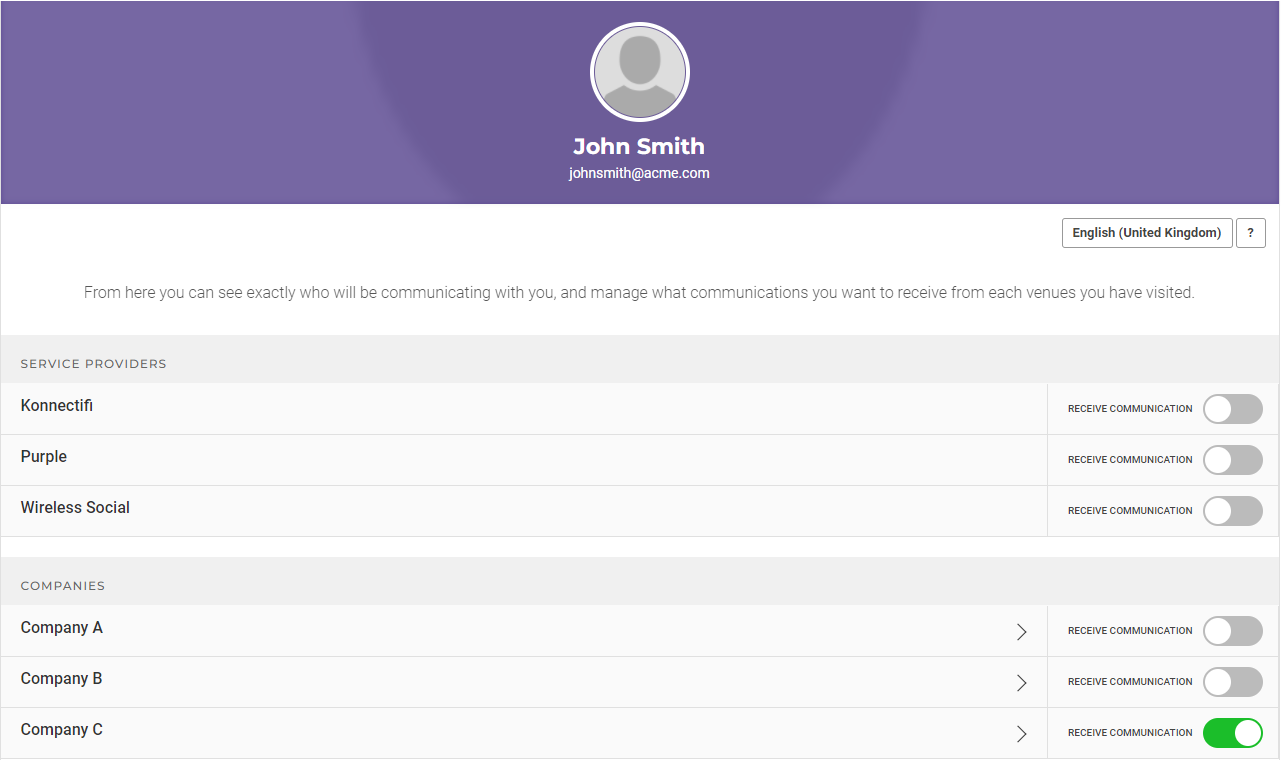The height and width of the screenshot is (760, 1281).
Task: Disable Company C receive communication toggle
Action: coord(1232,733)
